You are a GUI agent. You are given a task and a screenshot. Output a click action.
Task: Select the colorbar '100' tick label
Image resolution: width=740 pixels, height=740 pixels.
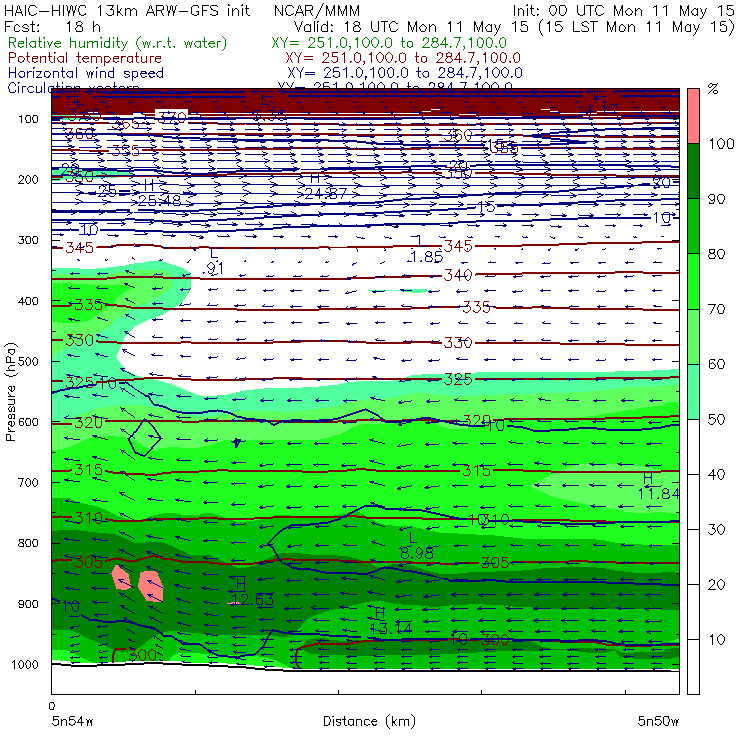pos(721,143)
